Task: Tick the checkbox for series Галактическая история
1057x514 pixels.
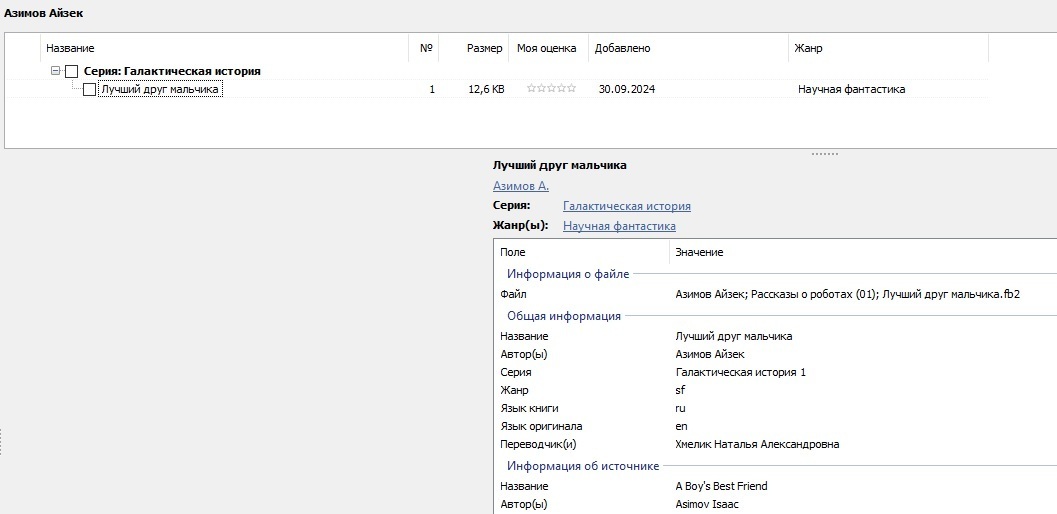Action: (x=71, y=71)
